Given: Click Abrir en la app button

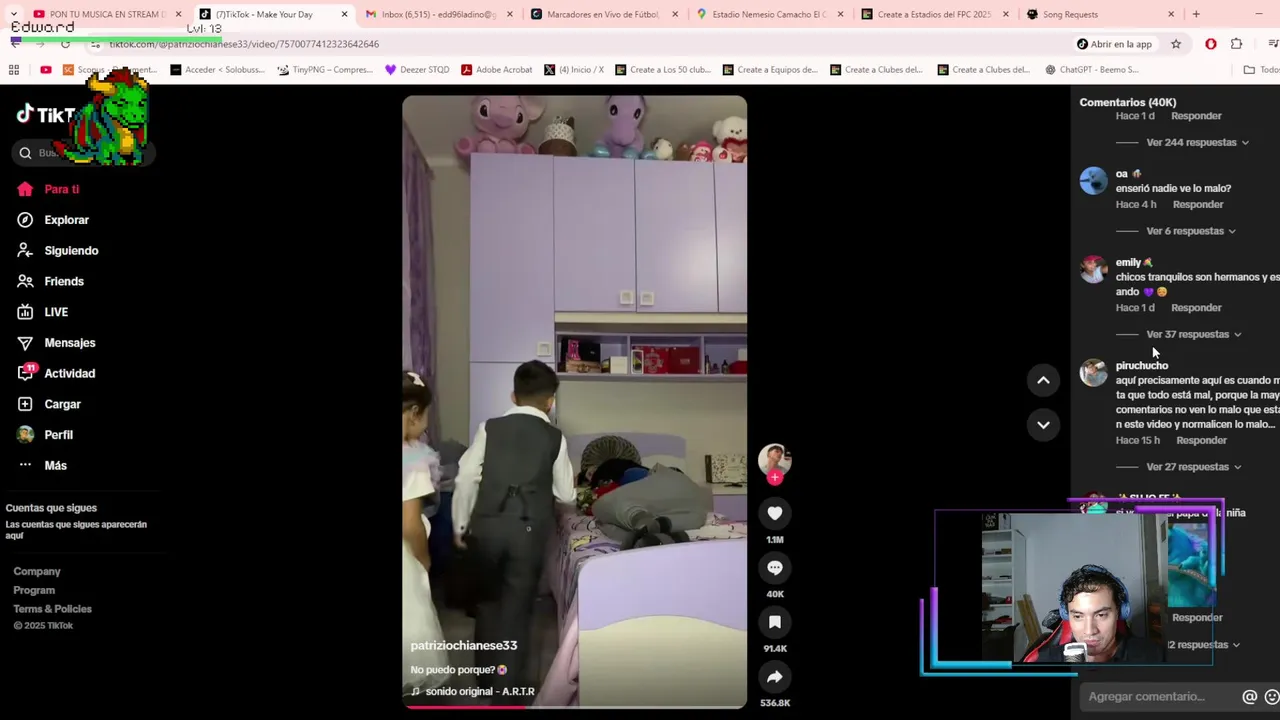Looking at the screenshot, I should 1114,44.
